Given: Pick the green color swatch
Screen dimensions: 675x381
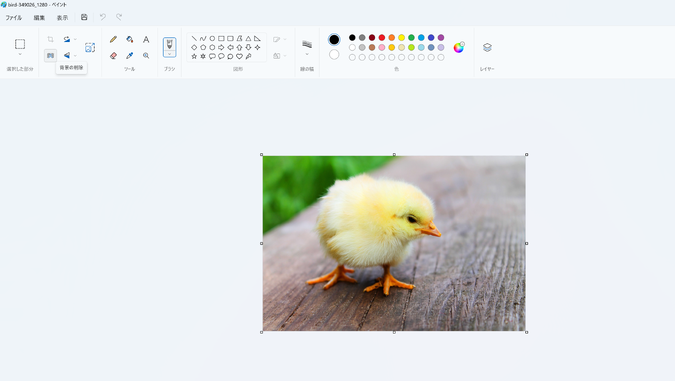Looking at the screenshot, I should tap(412, 38).
